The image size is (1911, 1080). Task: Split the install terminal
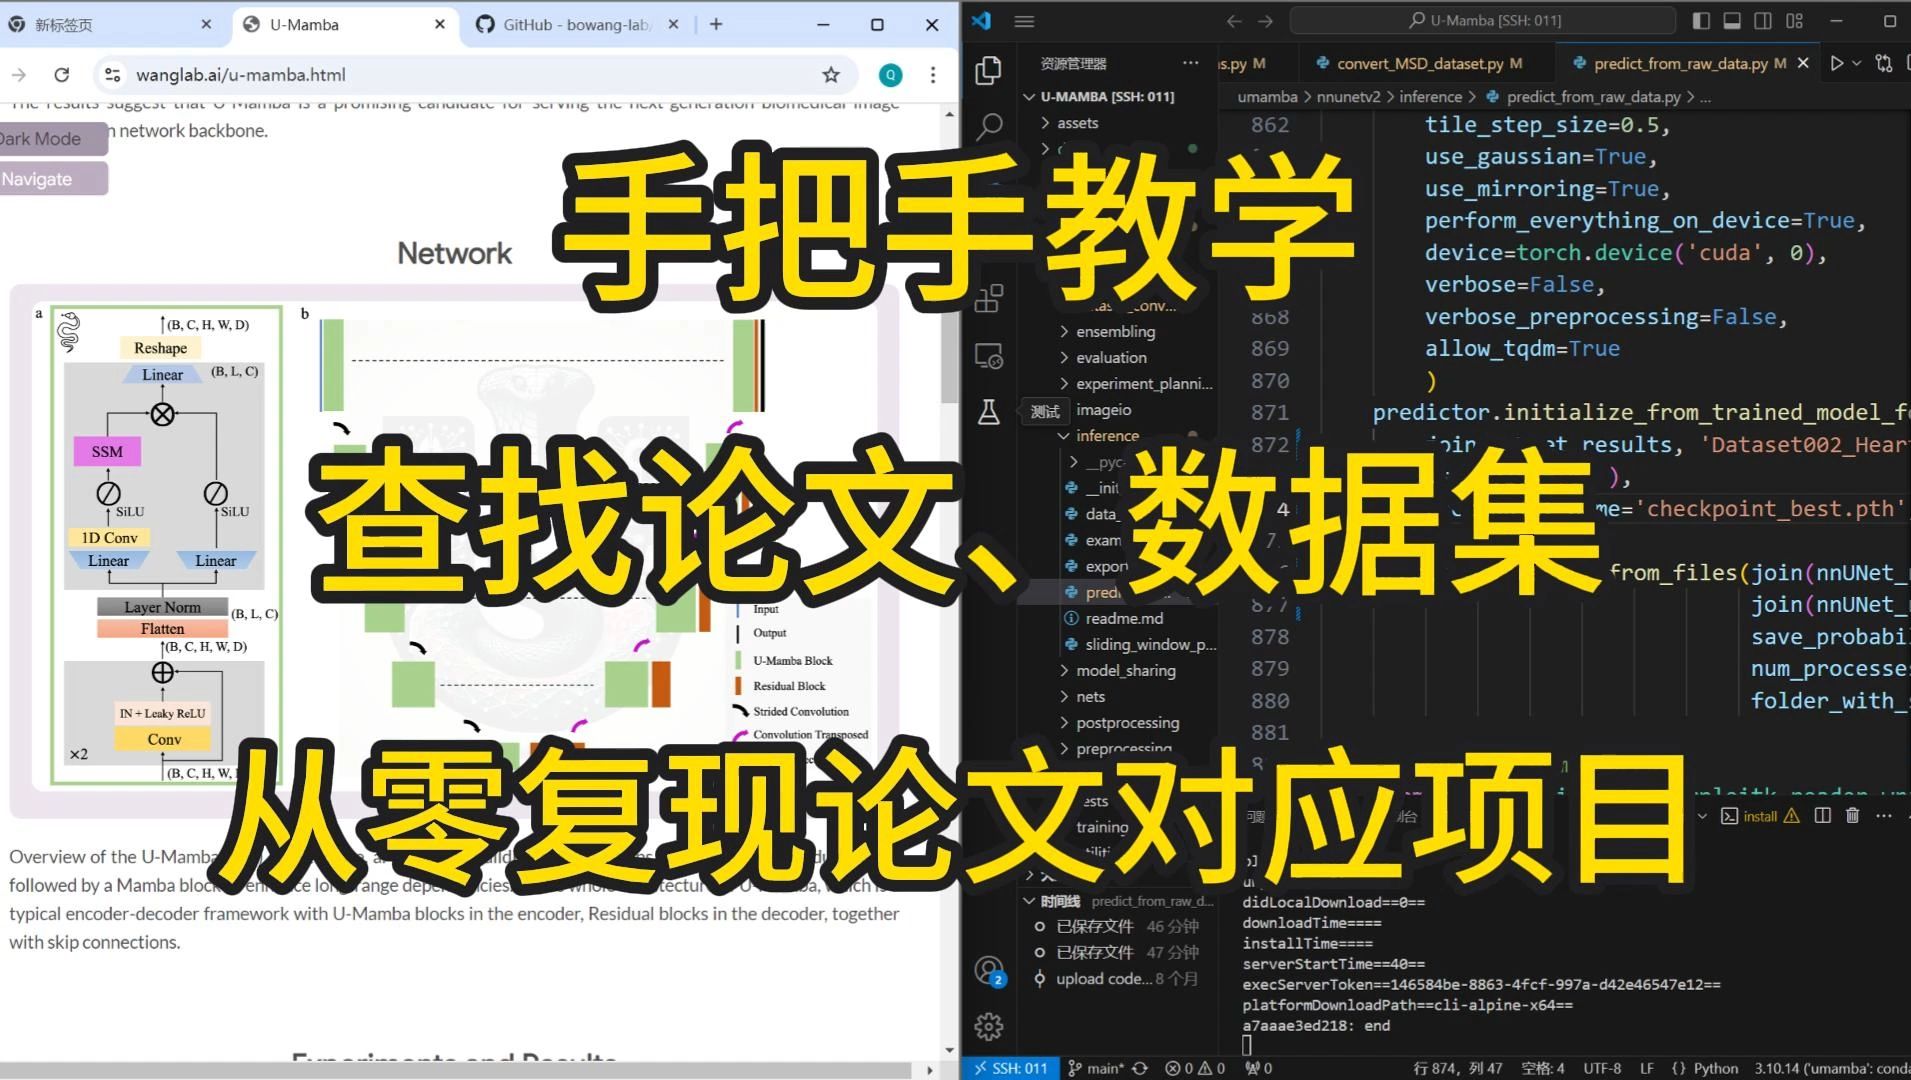[x=1823, y=816]
